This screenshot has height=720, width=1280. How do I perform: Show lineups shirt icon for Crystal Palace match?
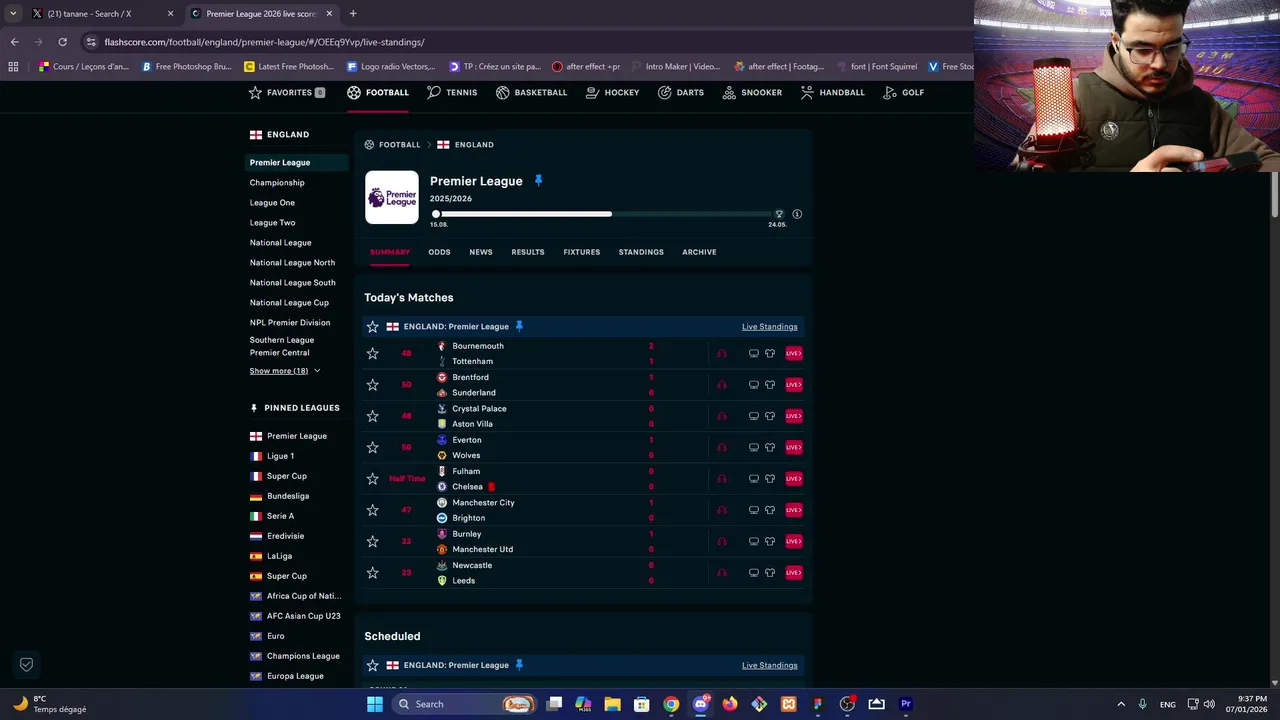click(770, 416)
